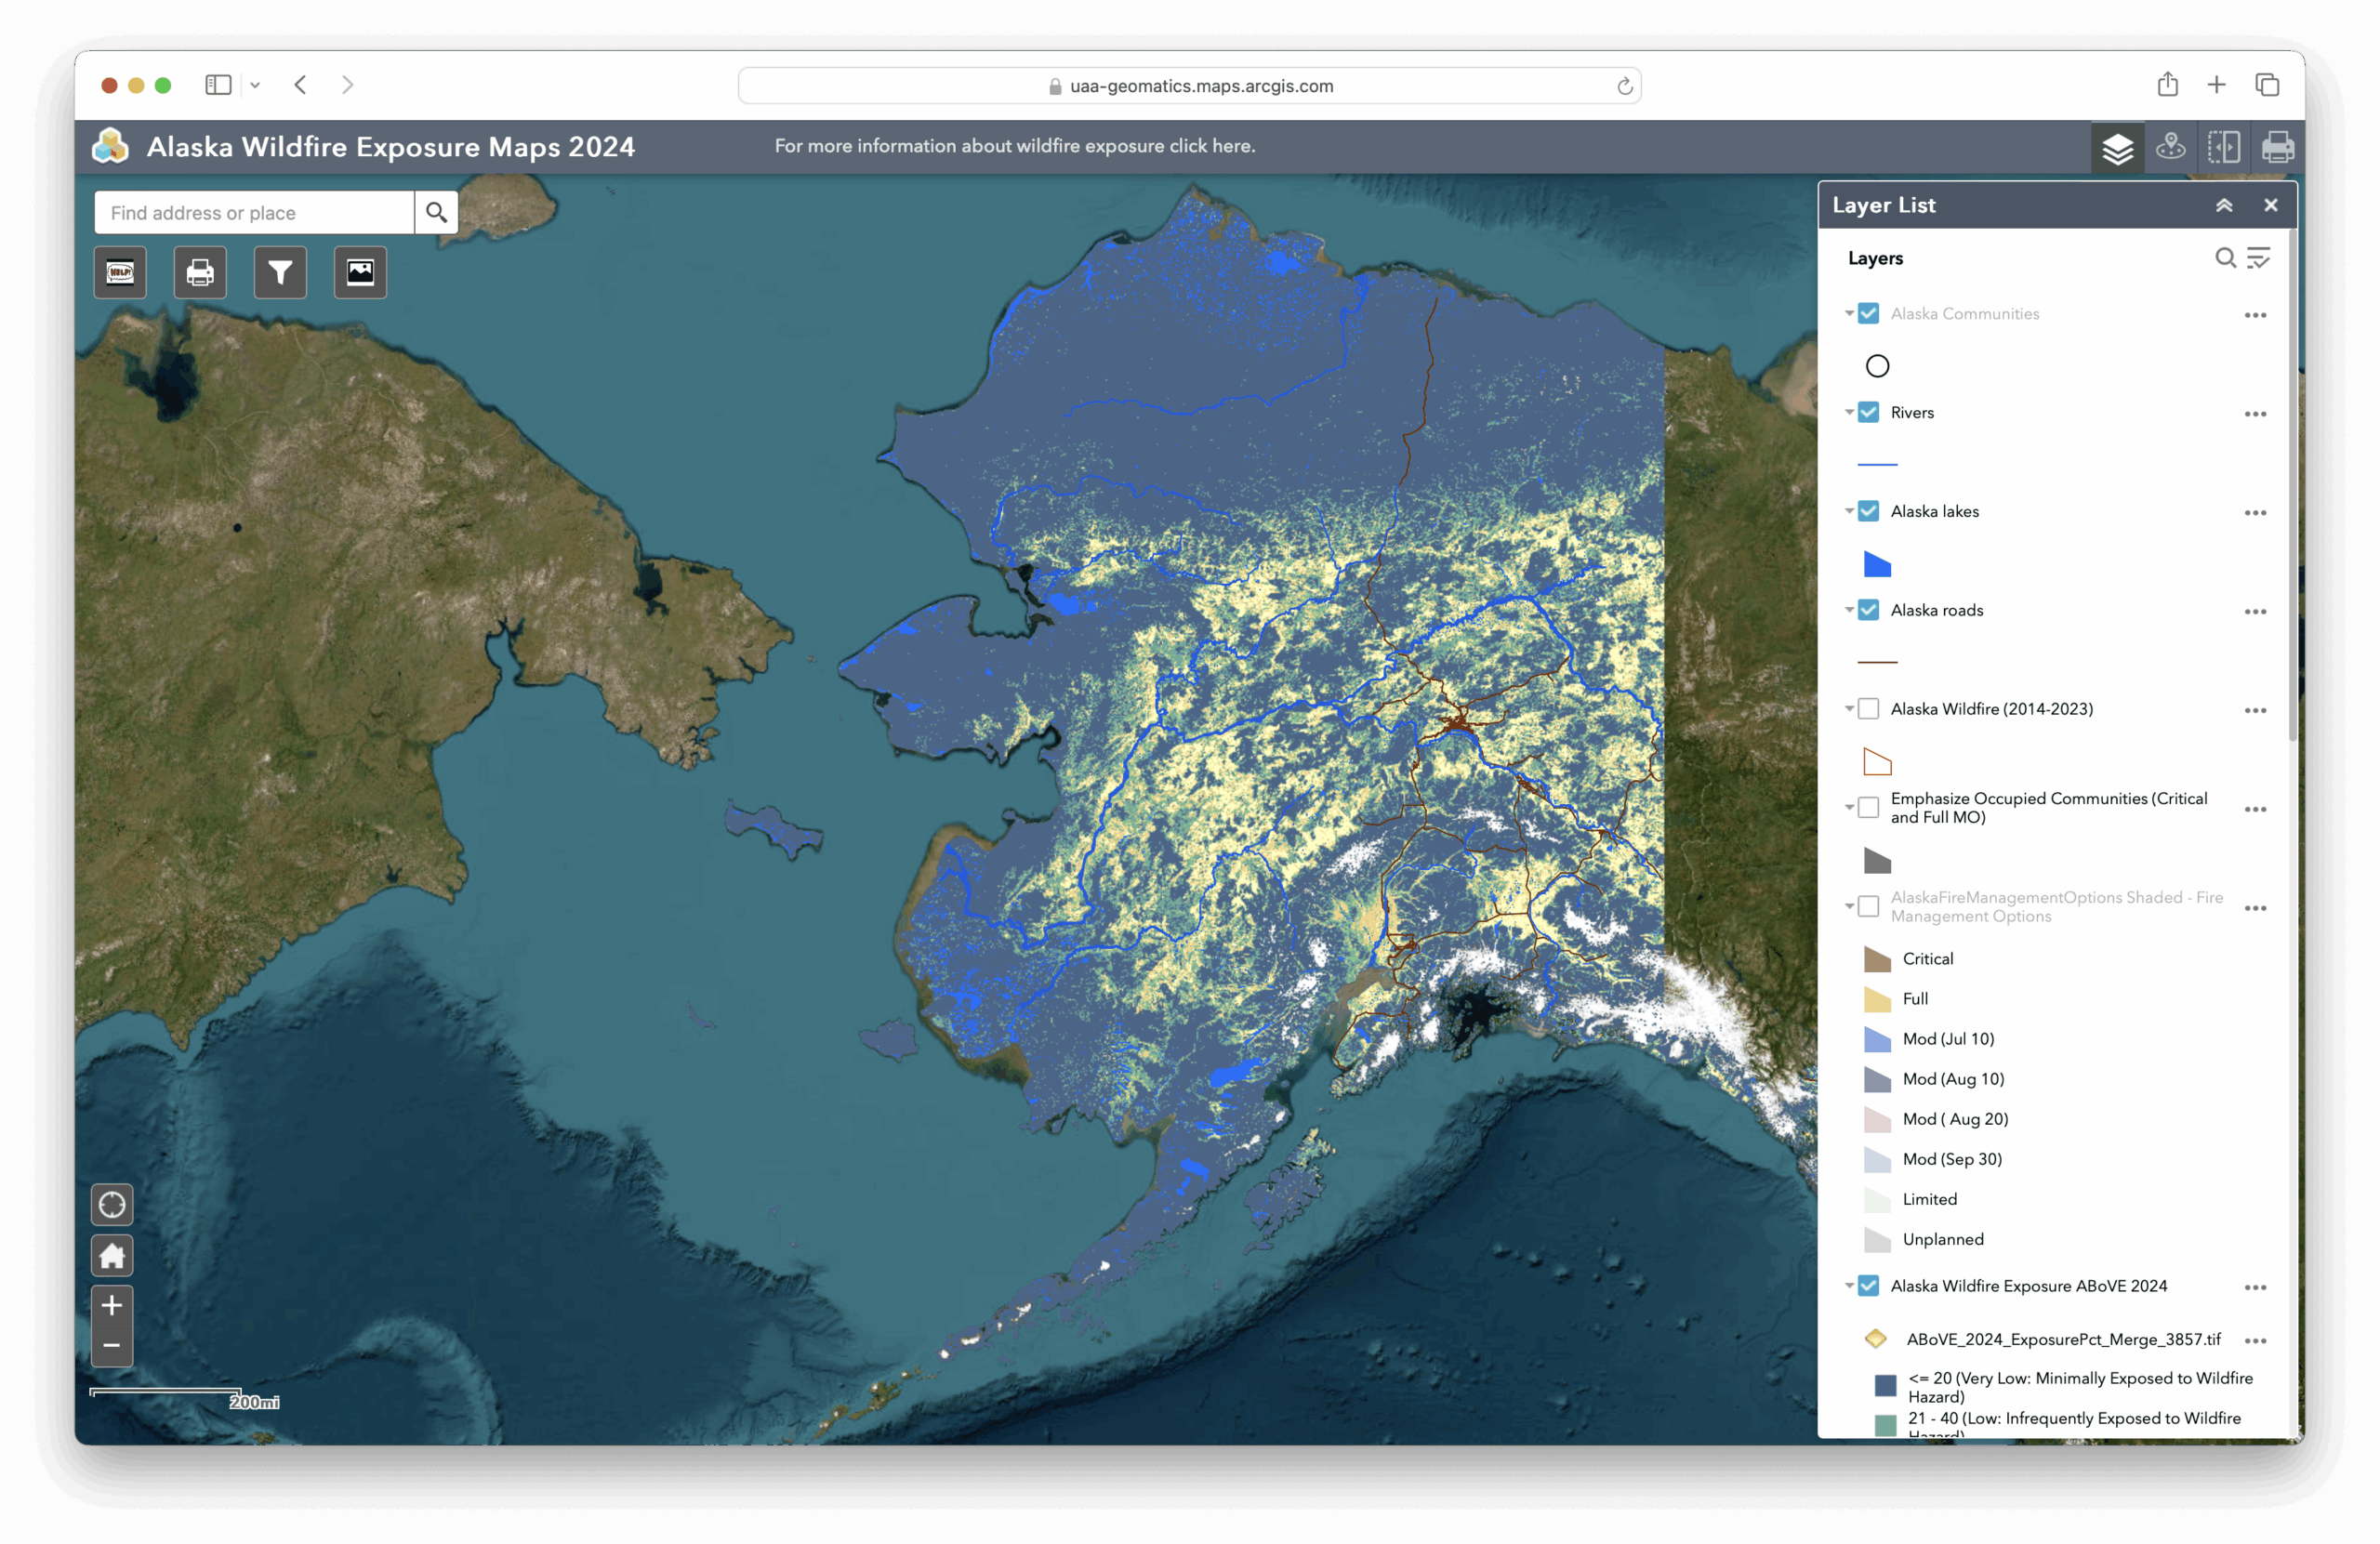The width and height of the screenshot is (2380, 1544).
Task: Search layers in Layer List
Action: click(2225, 258)
